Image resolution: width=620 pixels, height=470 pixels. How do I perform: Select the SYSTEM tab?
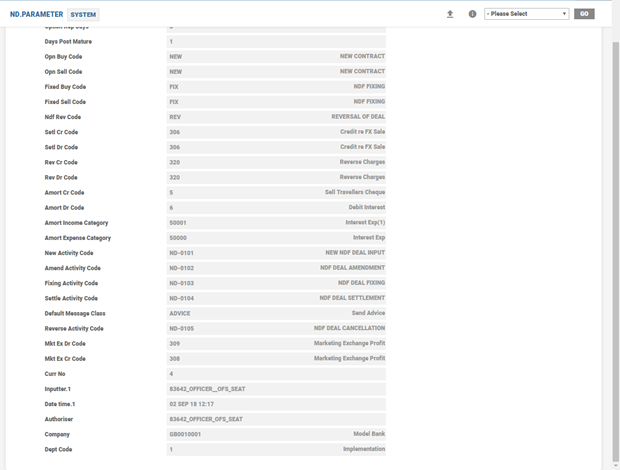[x=83, y=15]
